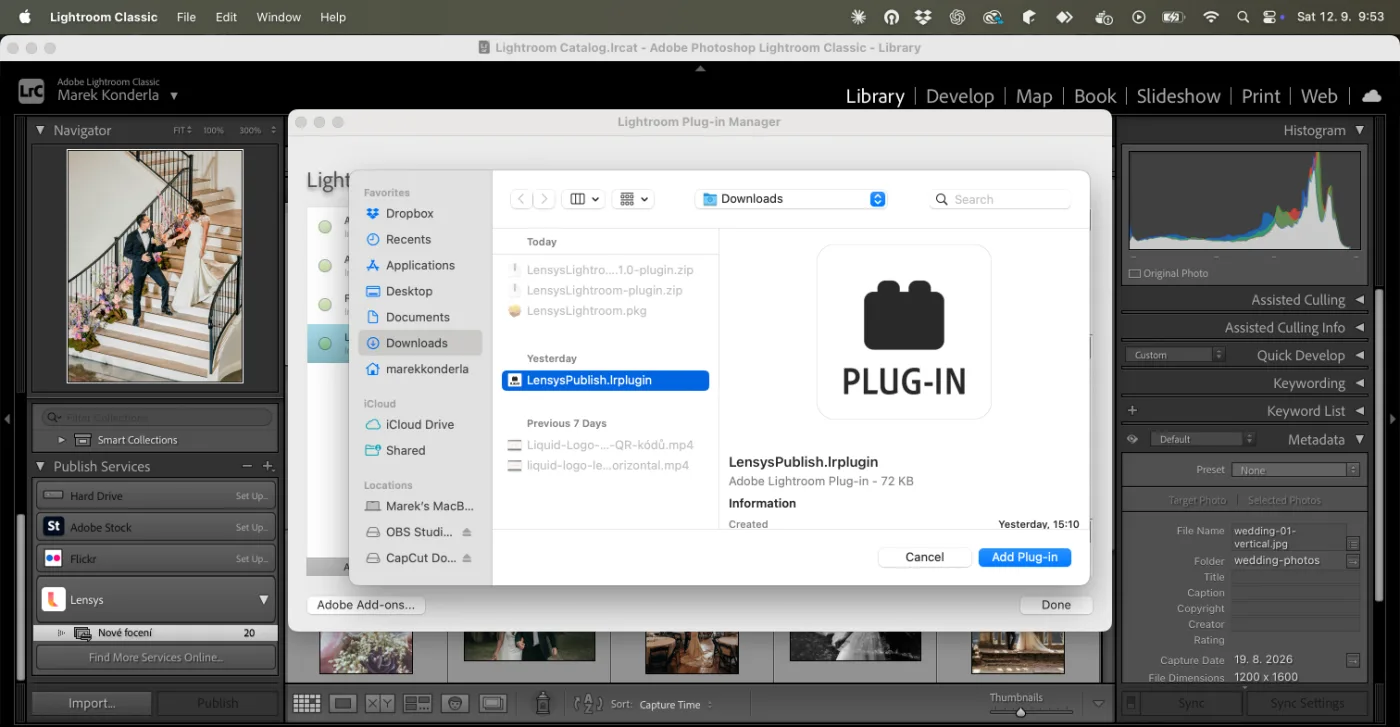Switch to the Slideshow module
1400x727 pixels.
[x=1179, y=96]
